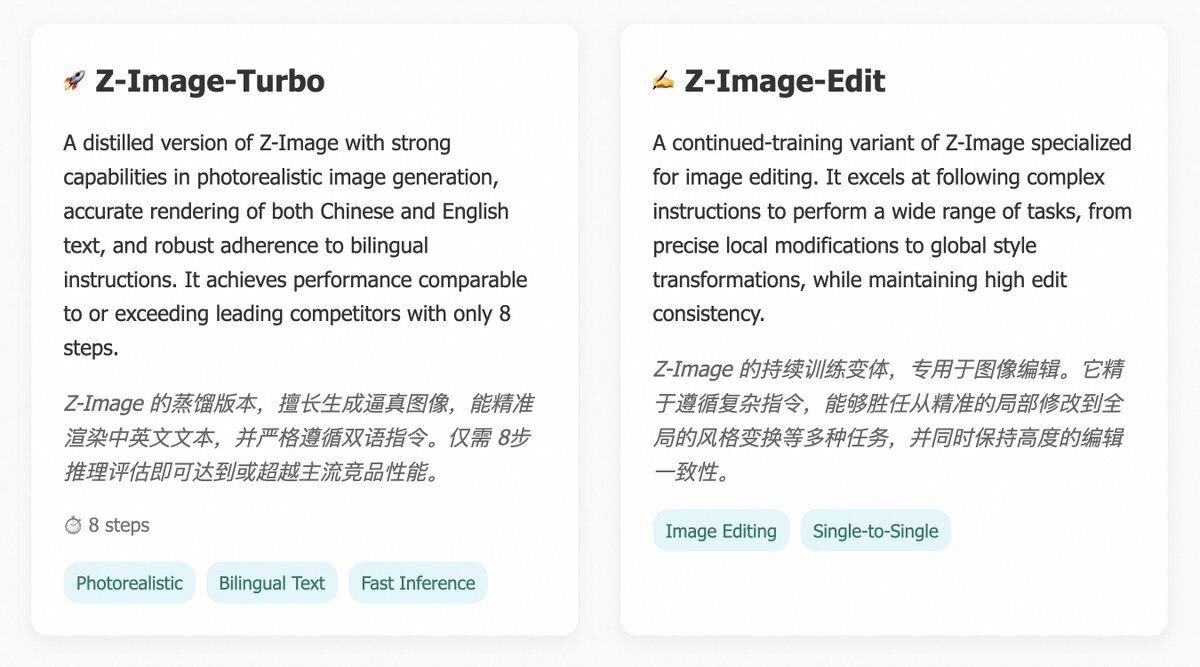Click the Image Editing tag
Screen dimensions: 1200x667
(721, 531)
